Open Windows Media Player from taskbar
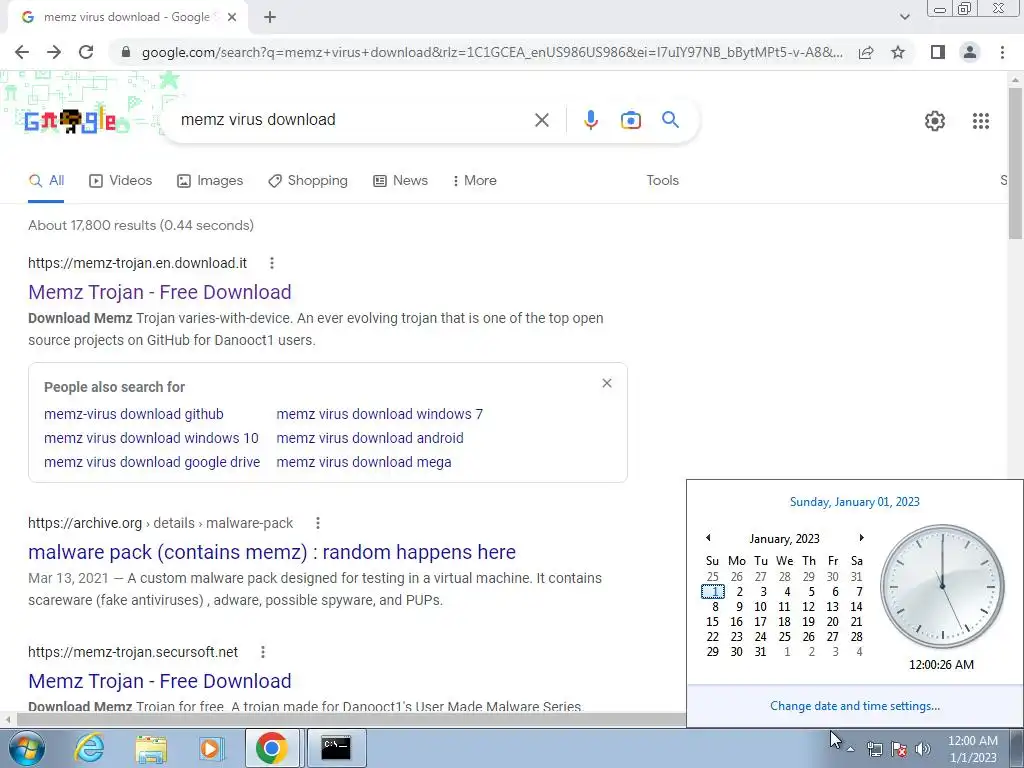 pyautogui.click(x=211, y=748)
